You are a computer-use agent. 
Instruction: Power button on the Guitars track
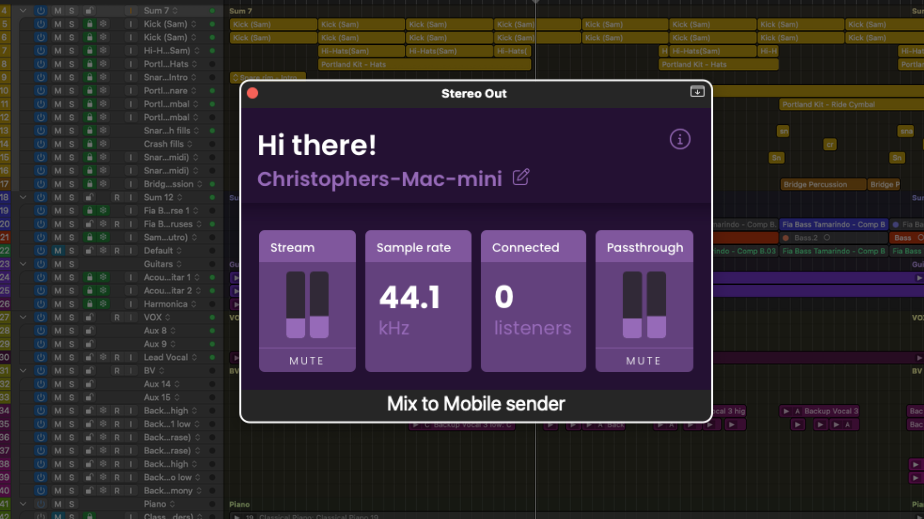coord(41,264)
